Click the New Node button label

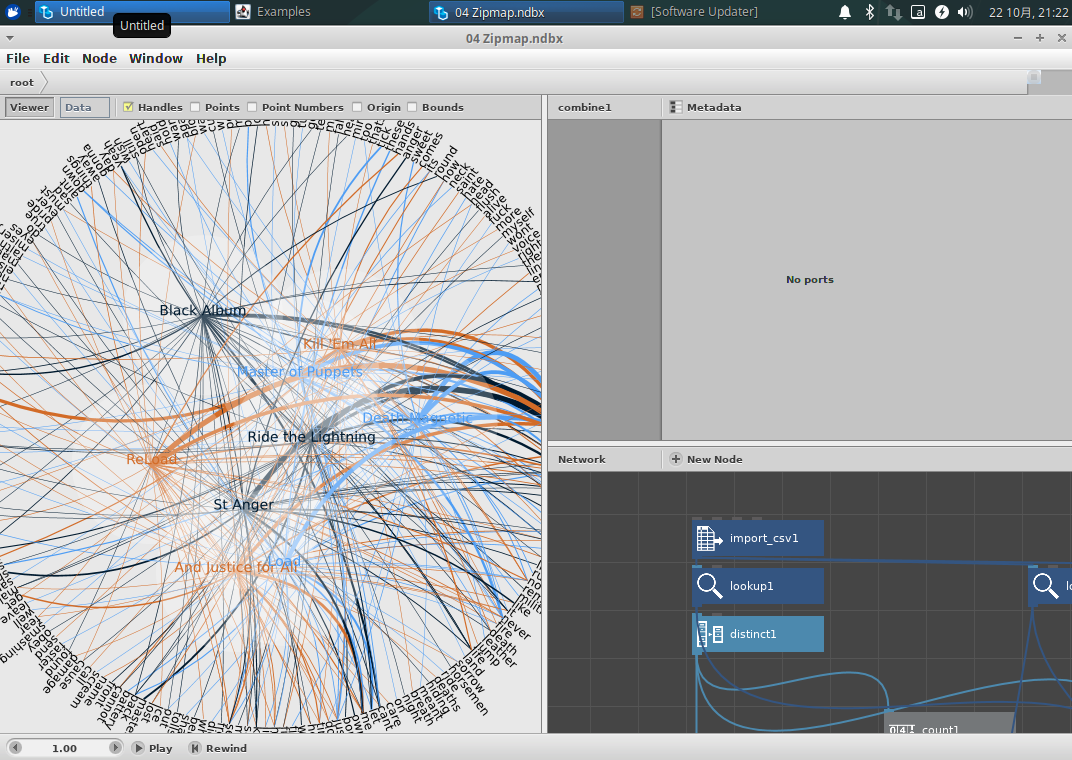point(714,459)
